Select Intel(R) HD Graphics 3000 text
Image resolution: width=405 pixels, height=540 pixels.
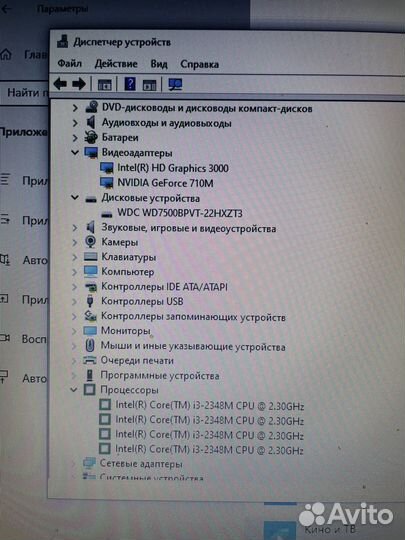[x=173, y=168]
